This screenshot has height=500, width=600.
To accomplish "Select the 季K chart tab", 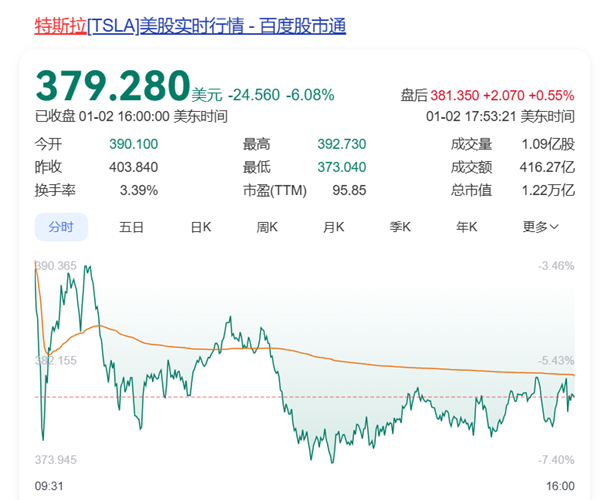I will click(x=401, y=227).
